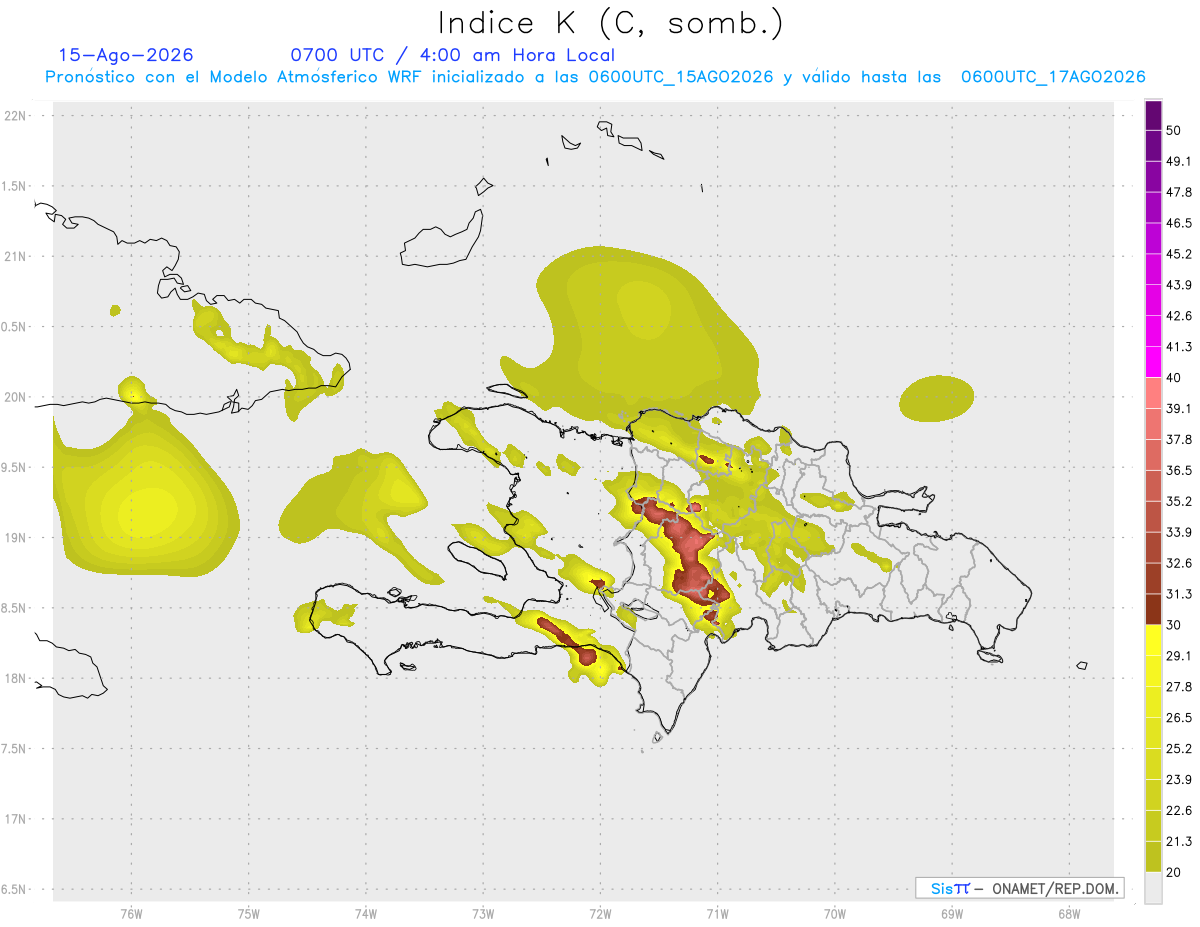Image resolution: width=1200 pixels, height=927 pixels.
Task: Pick the dark purple swatch above the 50 mark
Action: click(x=1153, y=115)
